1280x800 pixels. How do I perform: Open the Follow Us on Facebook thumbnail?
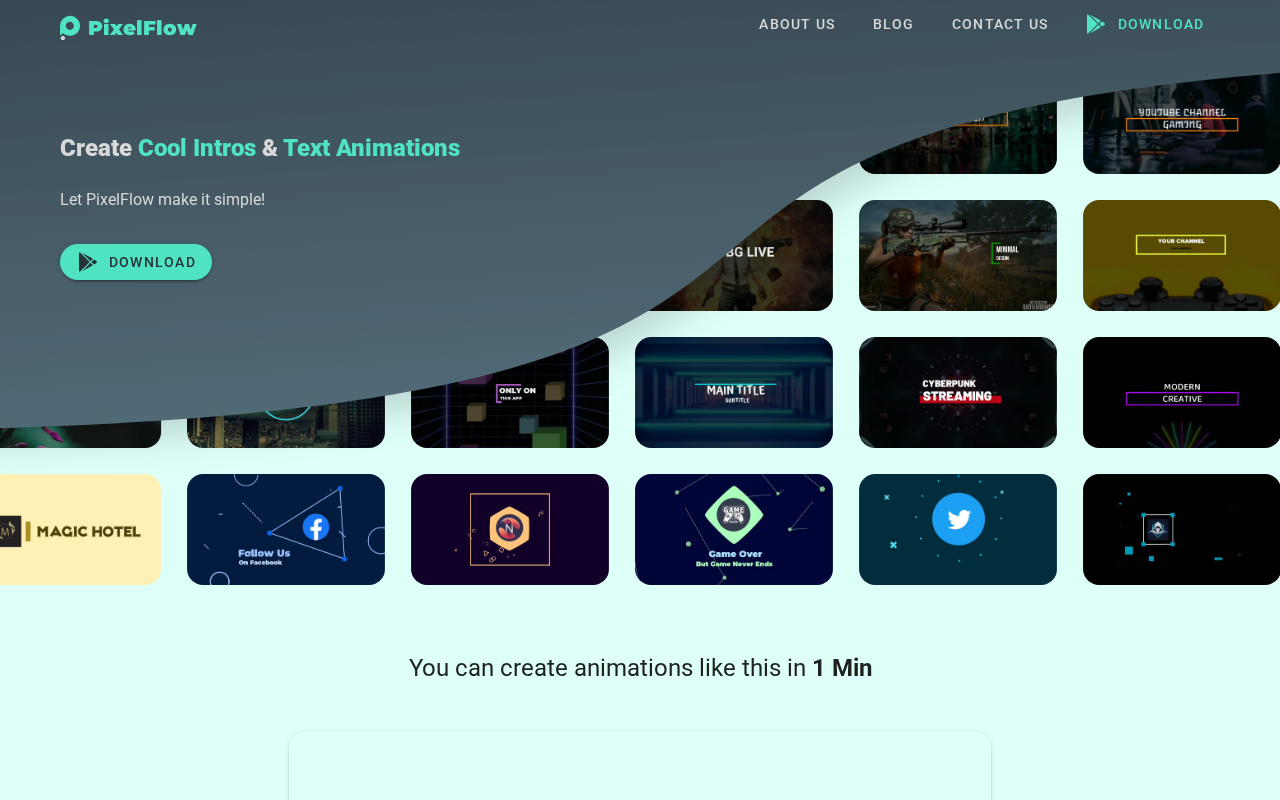(x=286, y=529)
